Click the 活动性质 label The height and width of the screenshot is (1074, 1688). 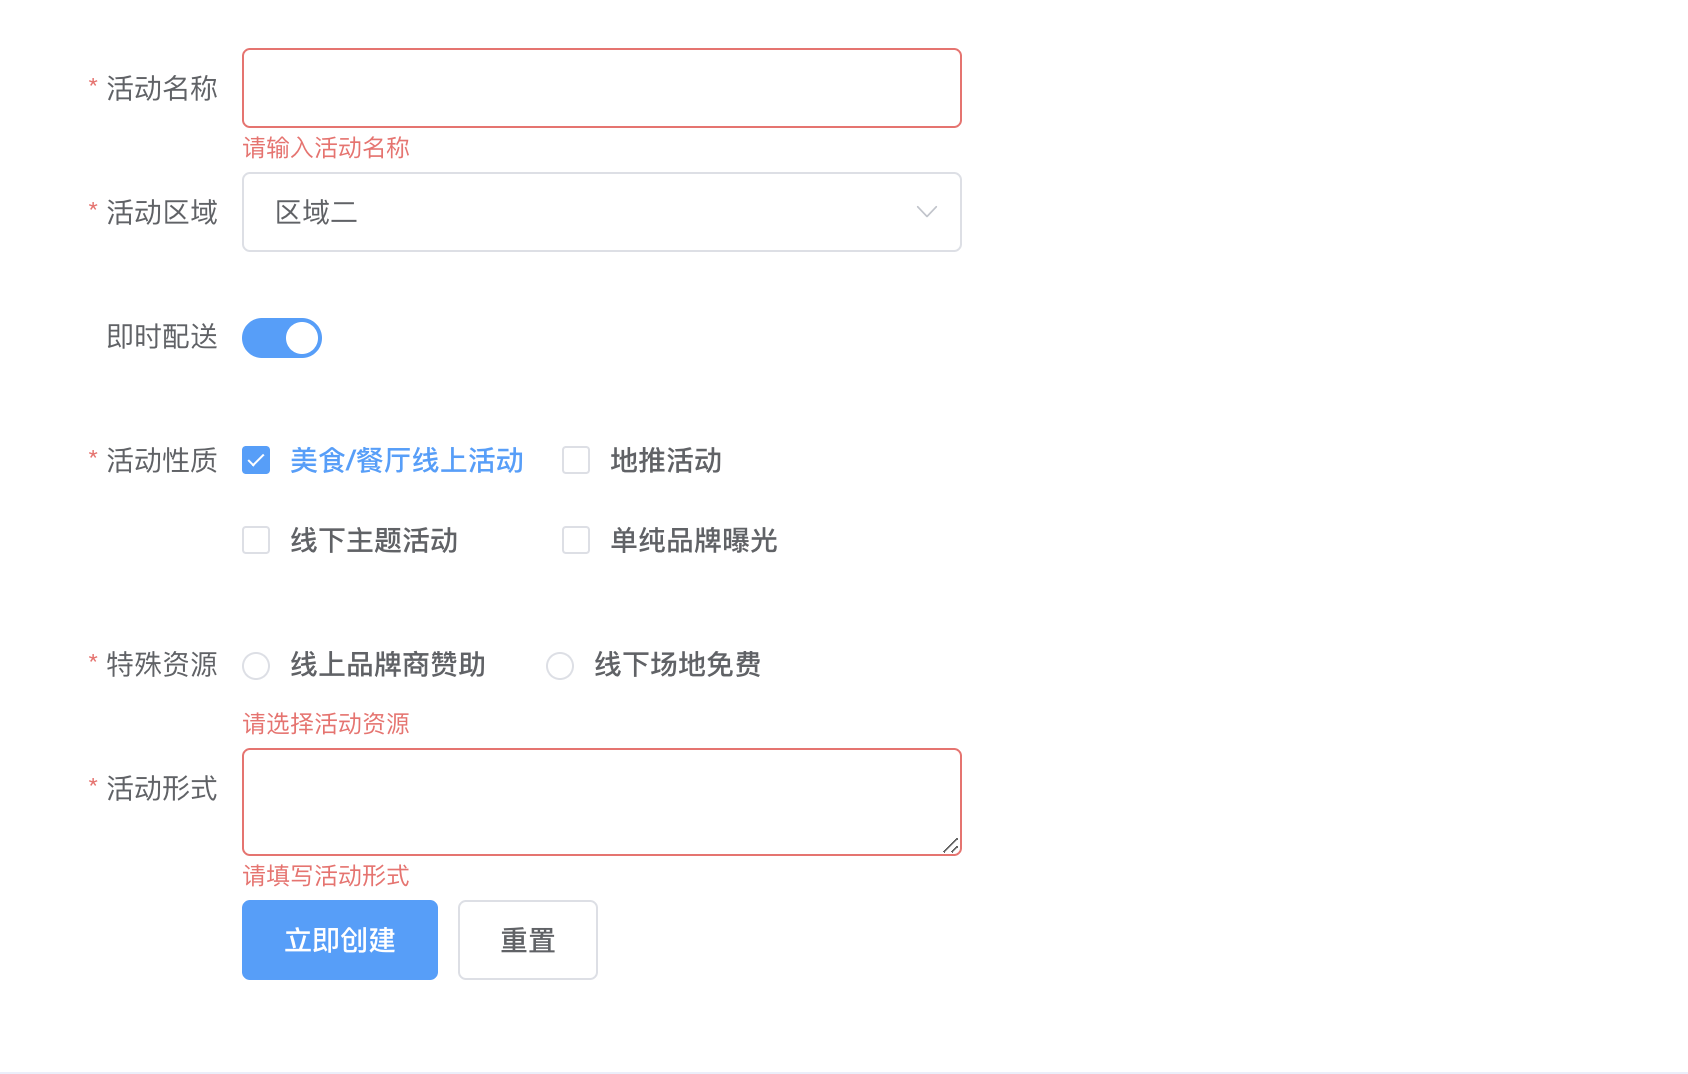pyautogui.click(x=162, y=460)
